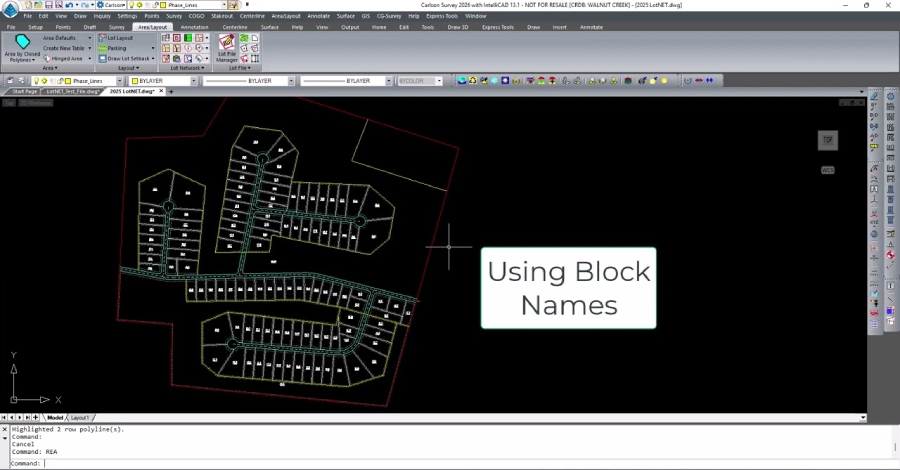Expand the Lot Network panel

(183, 68)
